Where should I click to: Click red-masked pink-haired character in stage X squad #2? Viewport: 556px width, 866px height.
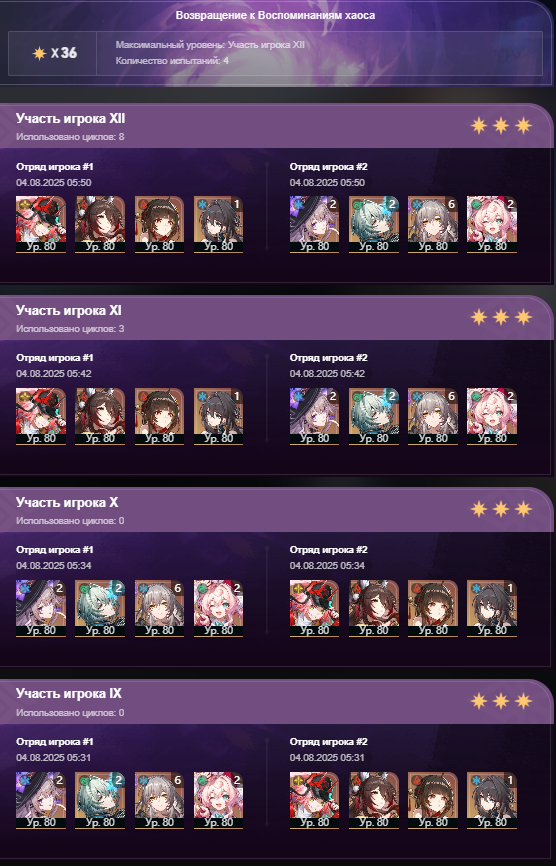coord(315,609)
